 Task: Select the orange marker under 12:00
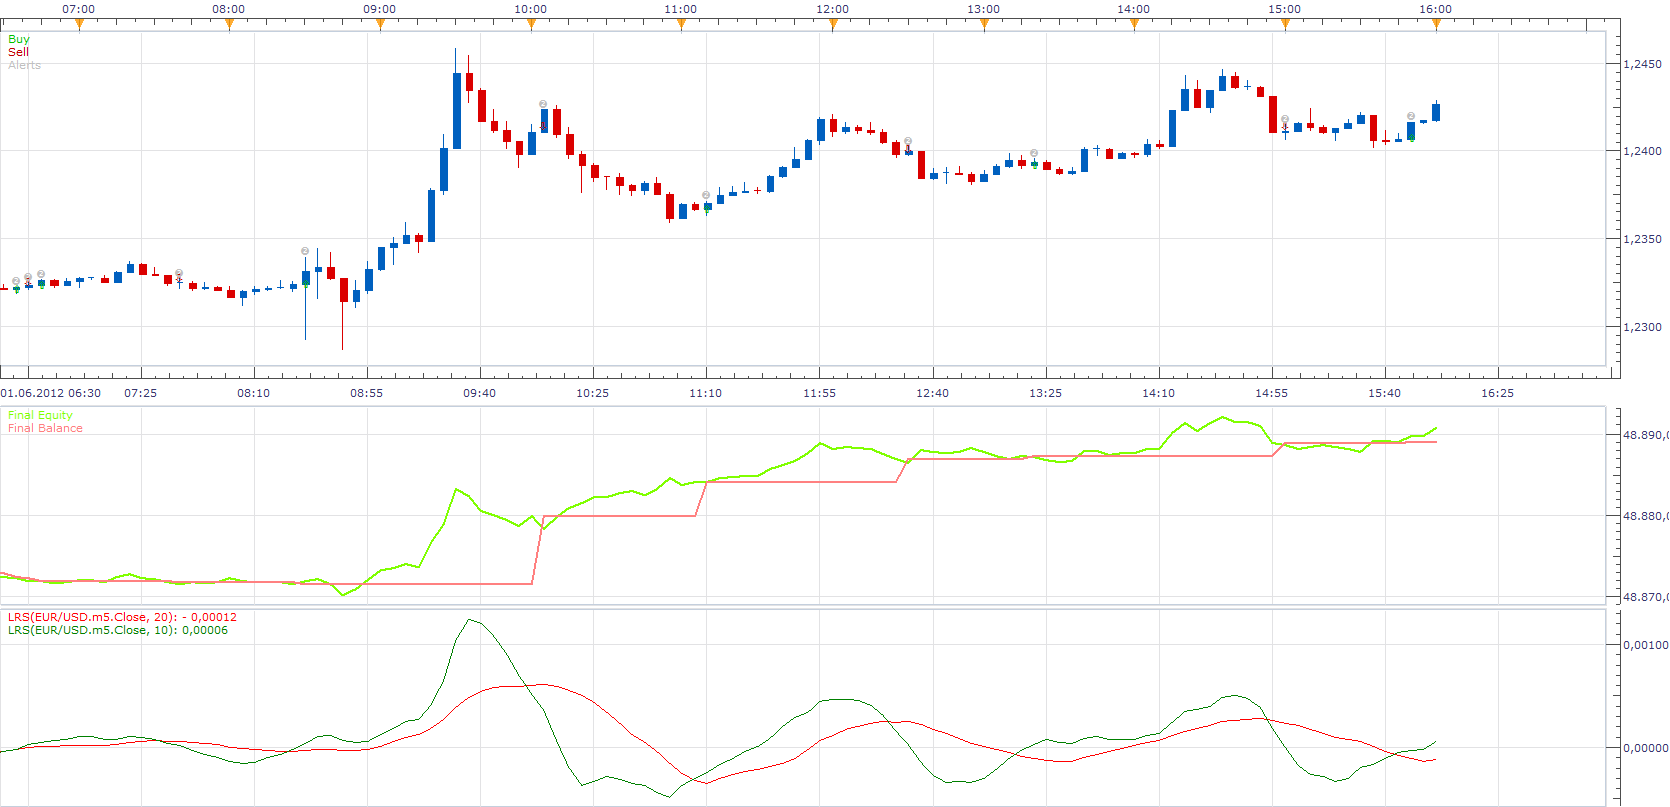tap(833, 25)
